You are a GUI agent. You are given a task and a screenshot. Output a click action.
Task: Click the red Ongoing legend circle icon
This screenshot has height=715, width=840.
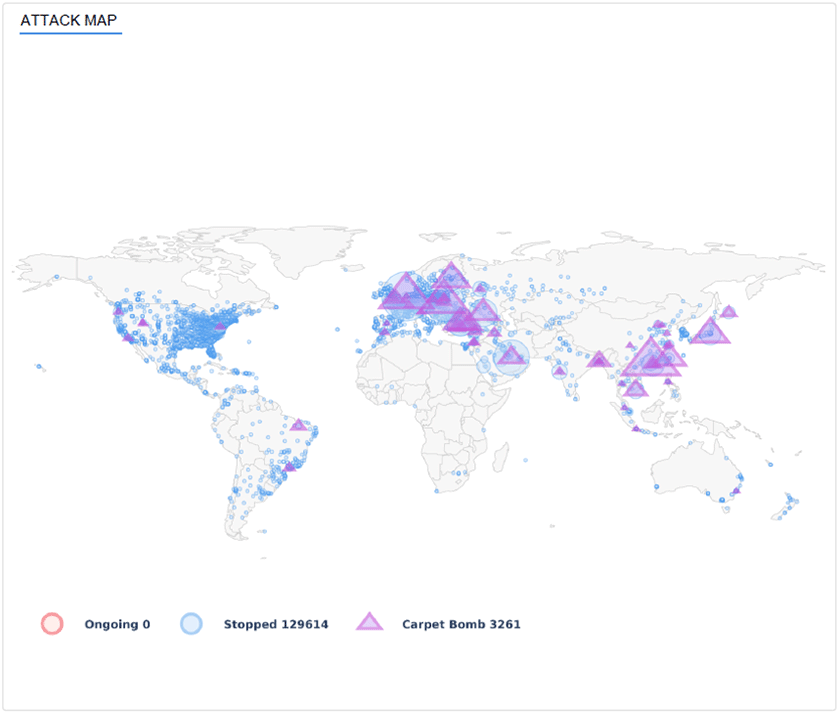click(x=52, y=624)
